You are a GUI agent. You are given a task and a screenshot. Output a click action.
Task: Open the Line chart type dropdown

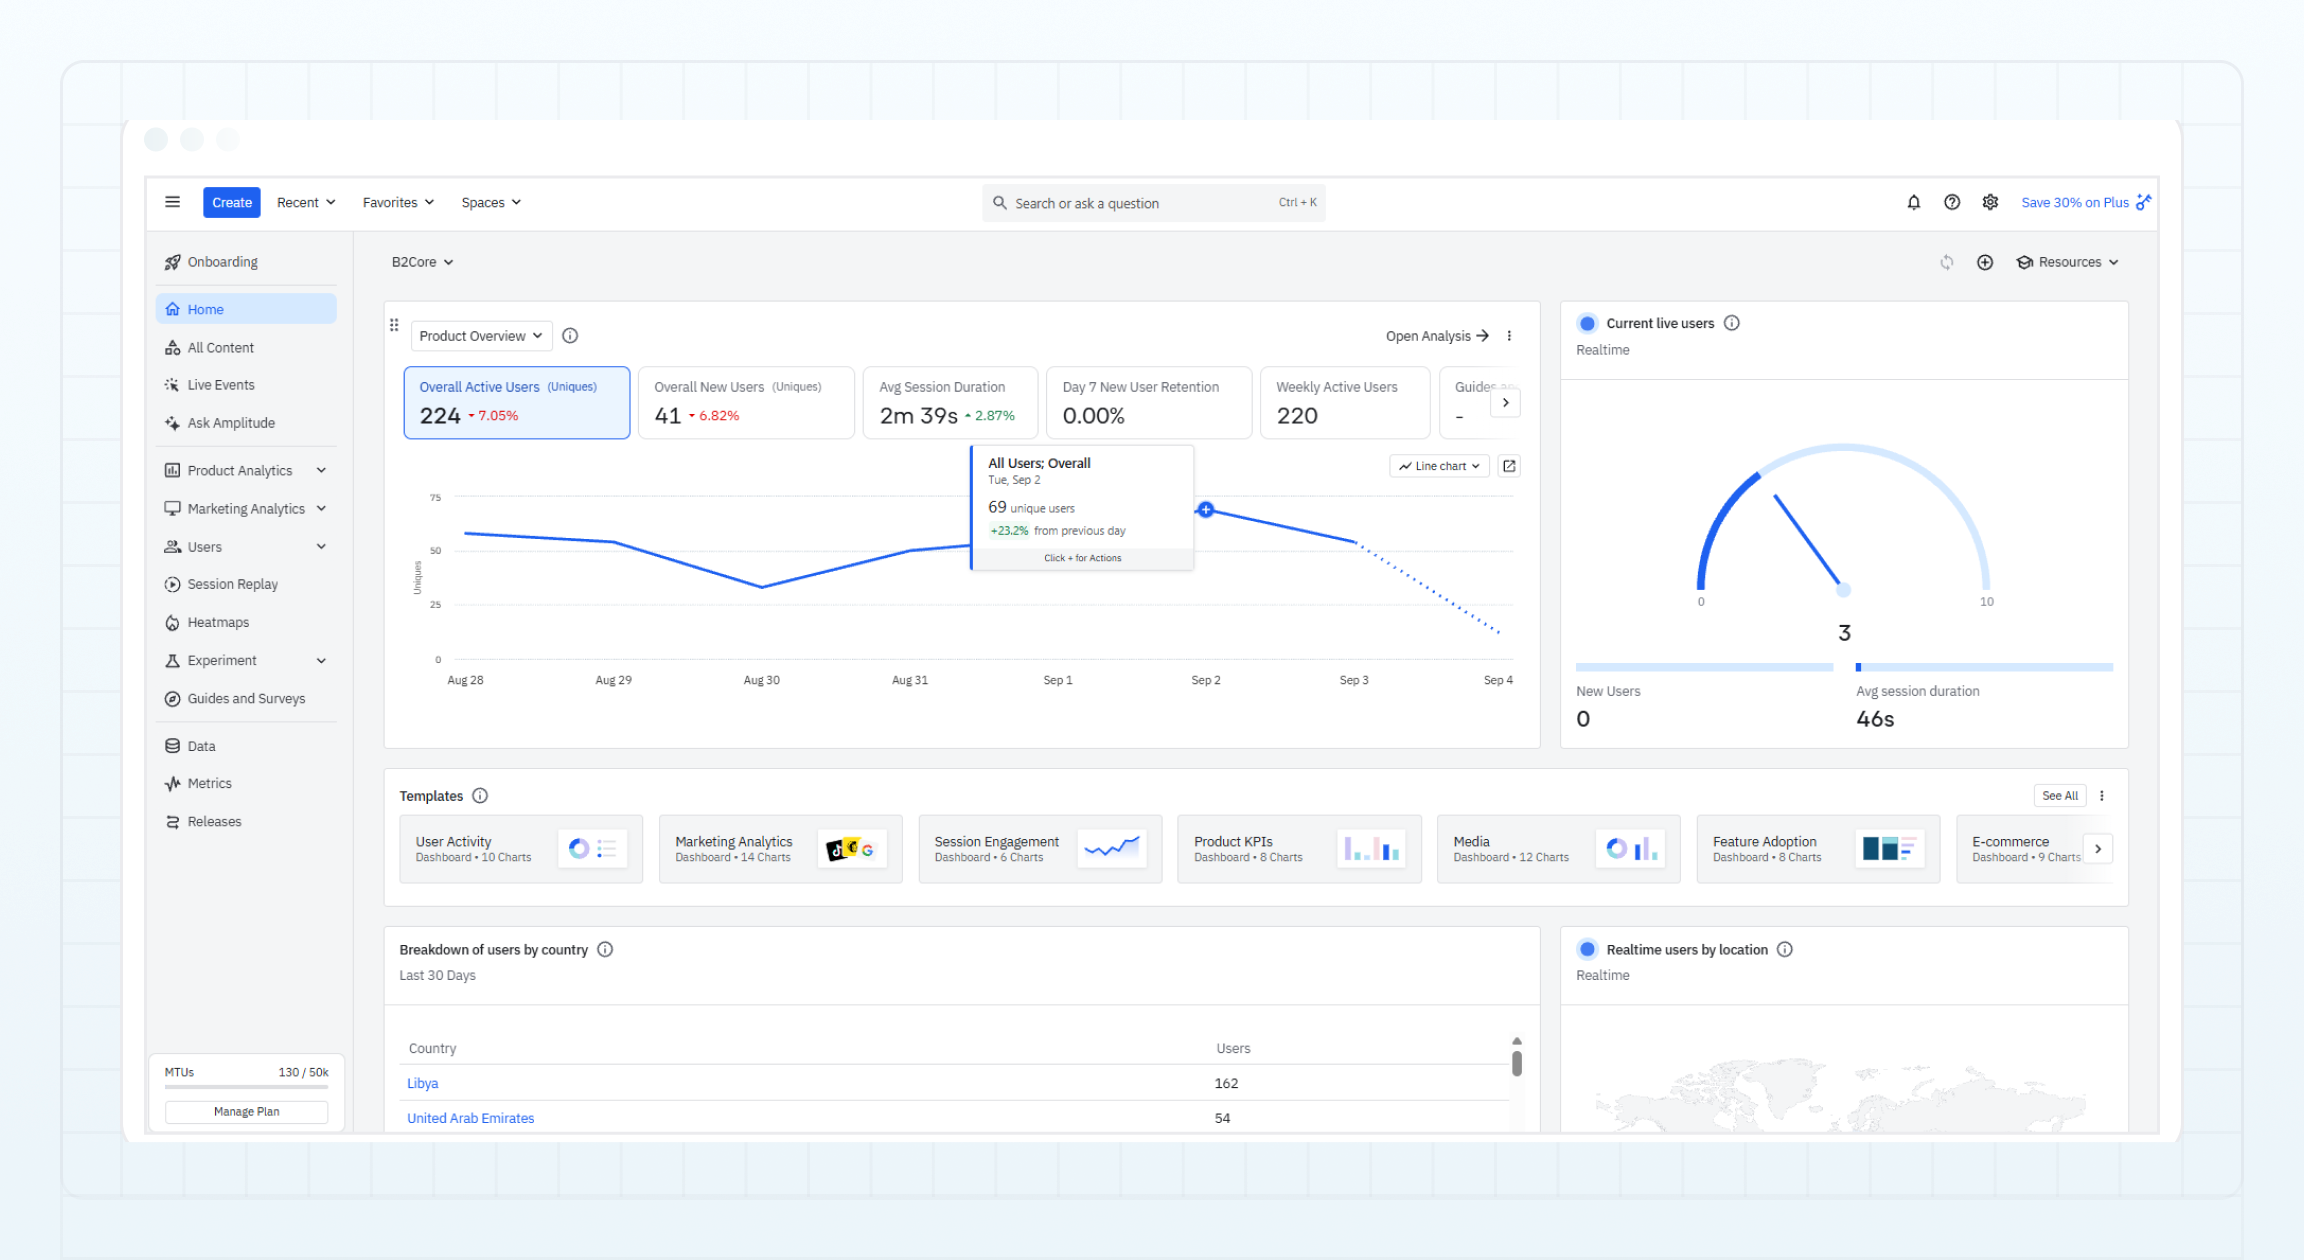pos(1439,466)
